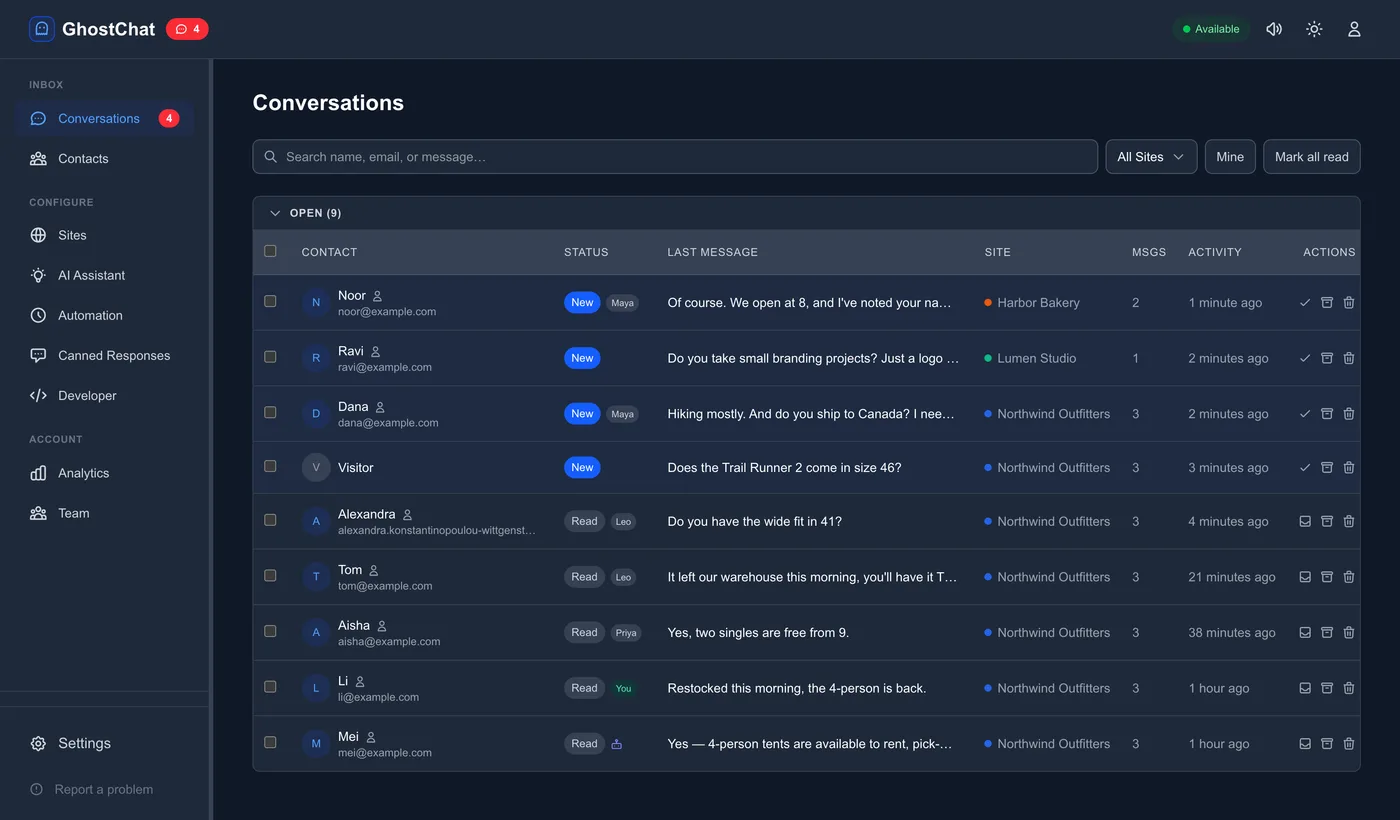Screen dimensions: 1400x820
Task: Select Ravi's row checkbox
Action: pos(270,357)
